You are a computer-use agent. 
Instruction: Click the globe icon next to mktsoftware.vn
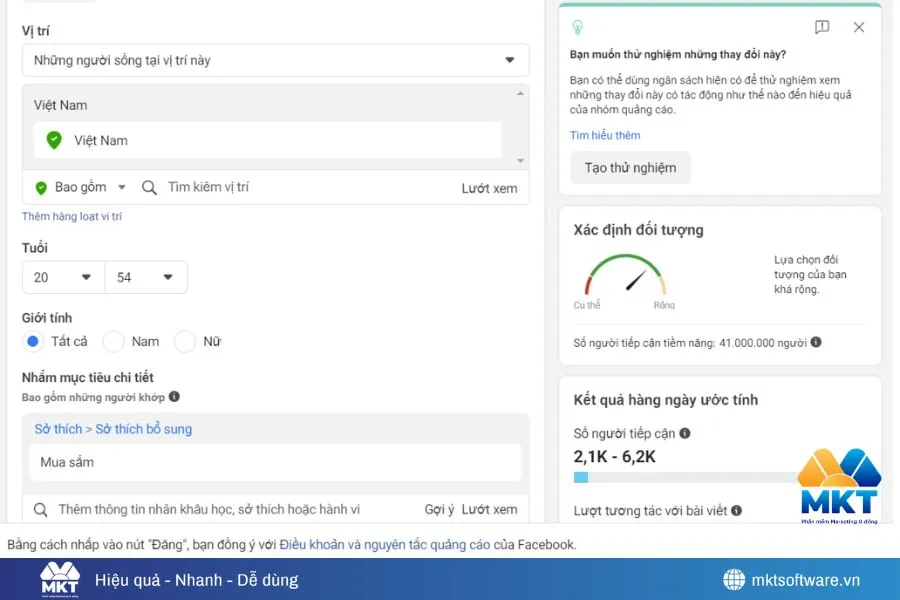coord(736,580)
